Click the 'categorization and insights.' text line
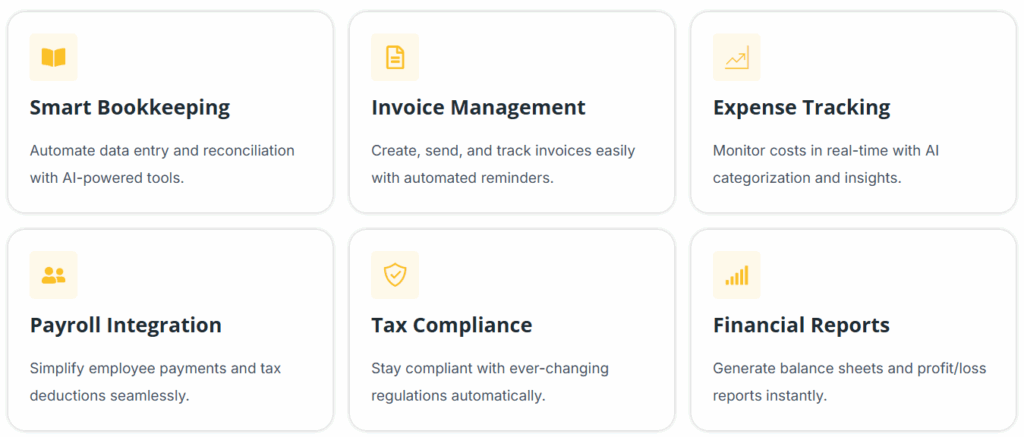Image resolution: width=1024 pixels, height=437 pixels. point(807,178)
